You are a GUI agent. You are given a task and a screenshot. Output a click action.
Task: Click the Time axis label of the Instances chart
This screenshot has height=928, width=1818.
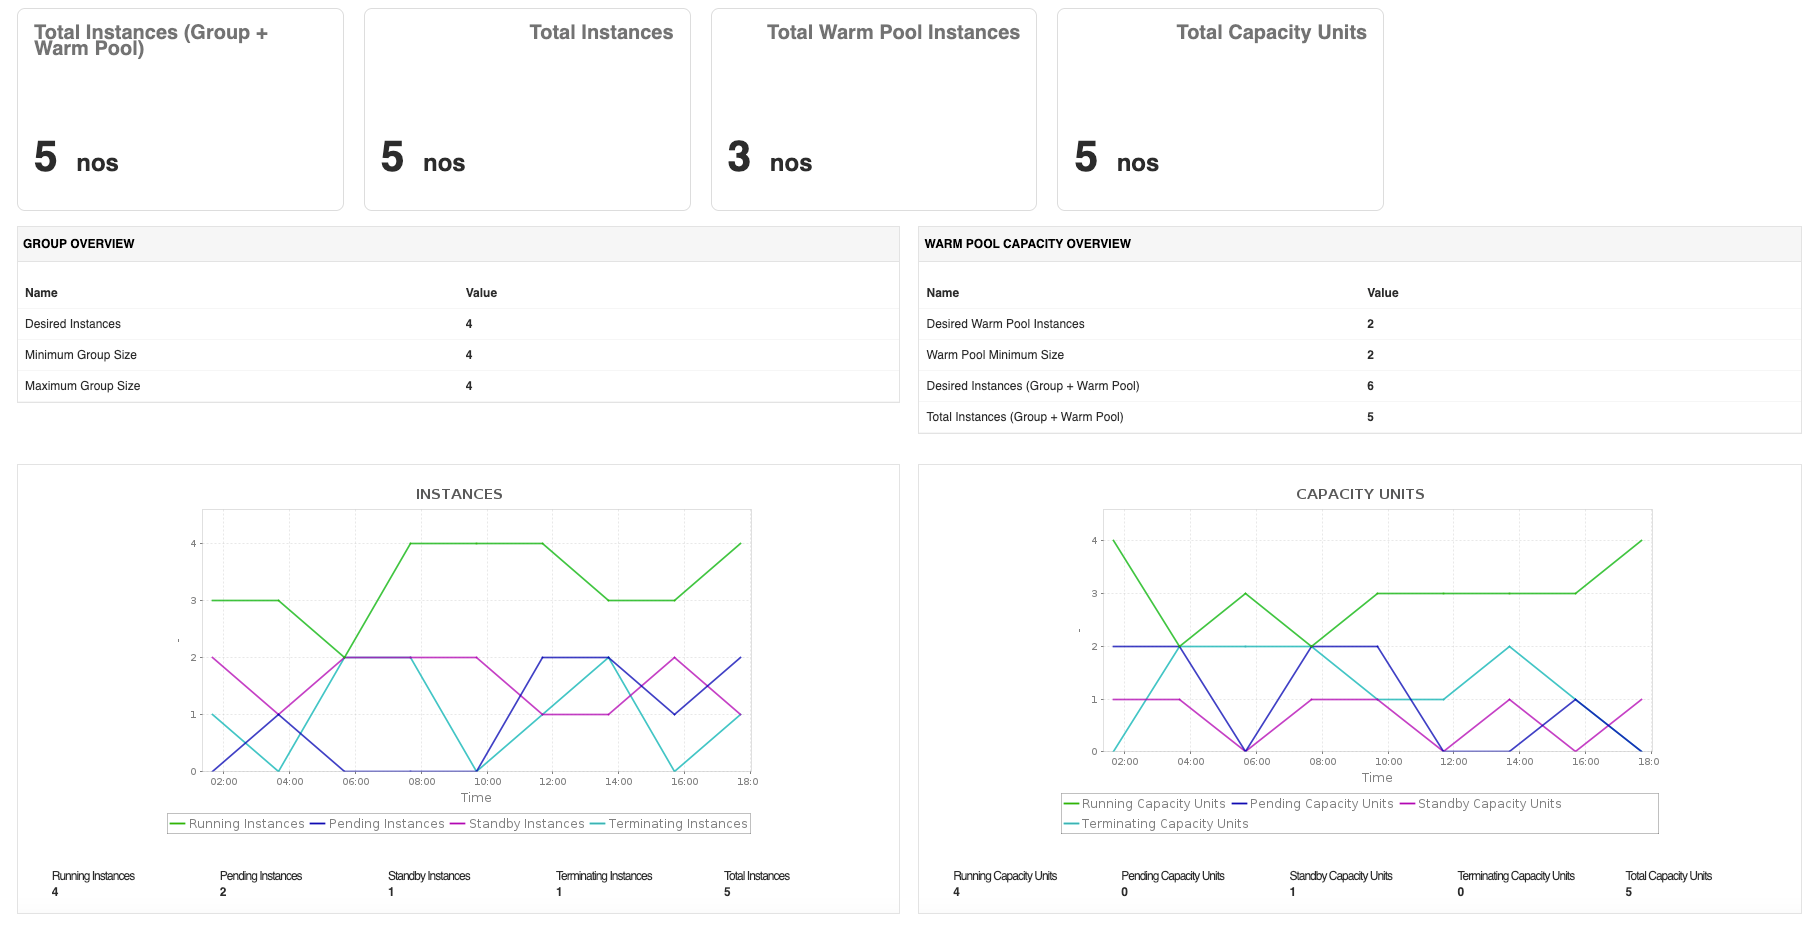click(x=476, y=798)
